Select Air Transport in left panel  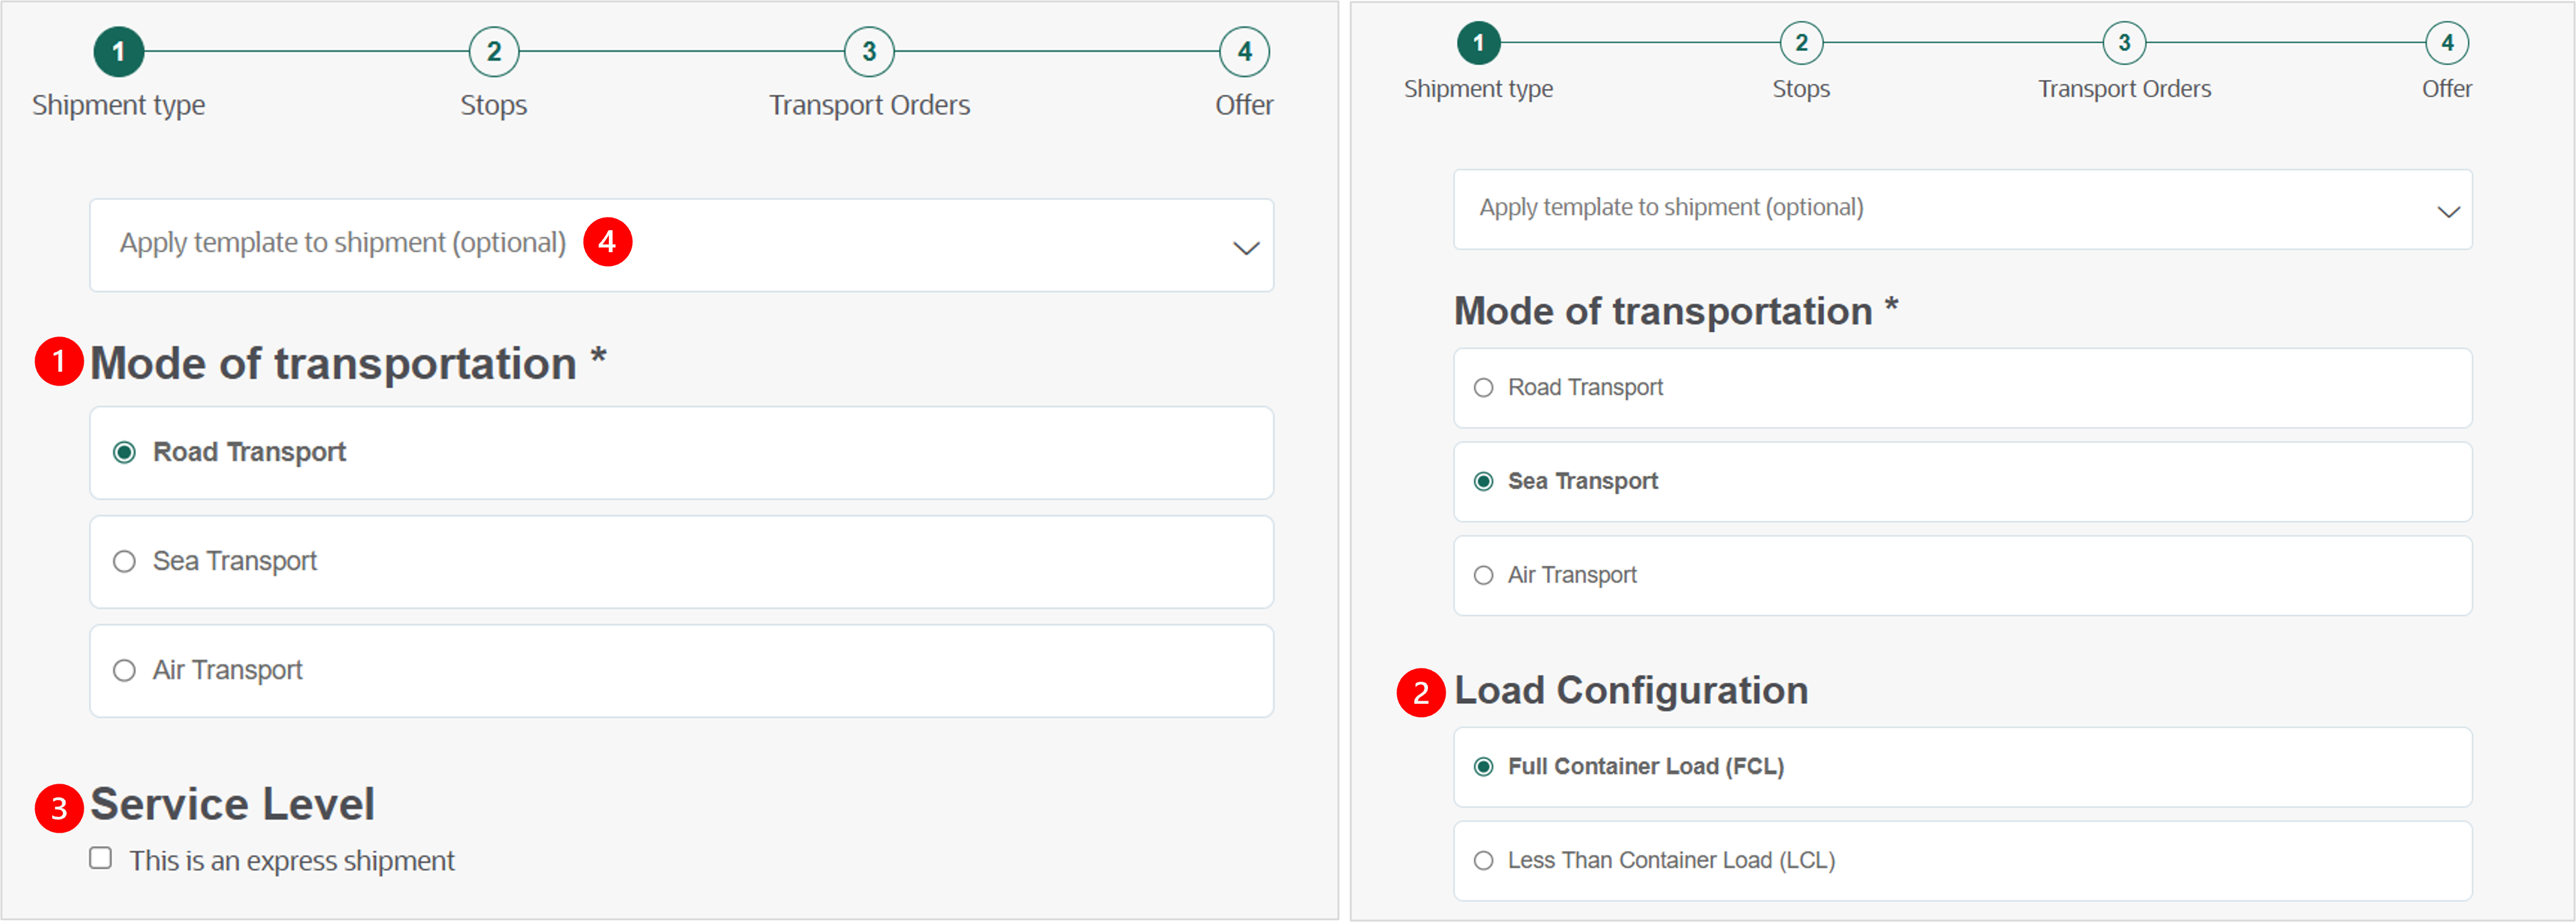pyautogui.click(x=681, y=671)
